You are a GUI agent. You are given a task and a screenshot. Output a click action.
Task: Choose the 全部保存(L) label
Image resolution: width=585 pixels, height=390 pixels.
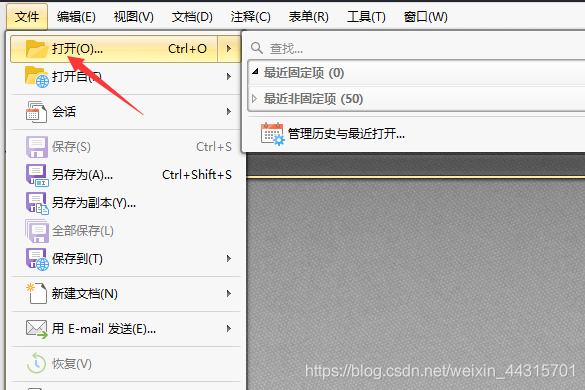click(x=83, y=231)
